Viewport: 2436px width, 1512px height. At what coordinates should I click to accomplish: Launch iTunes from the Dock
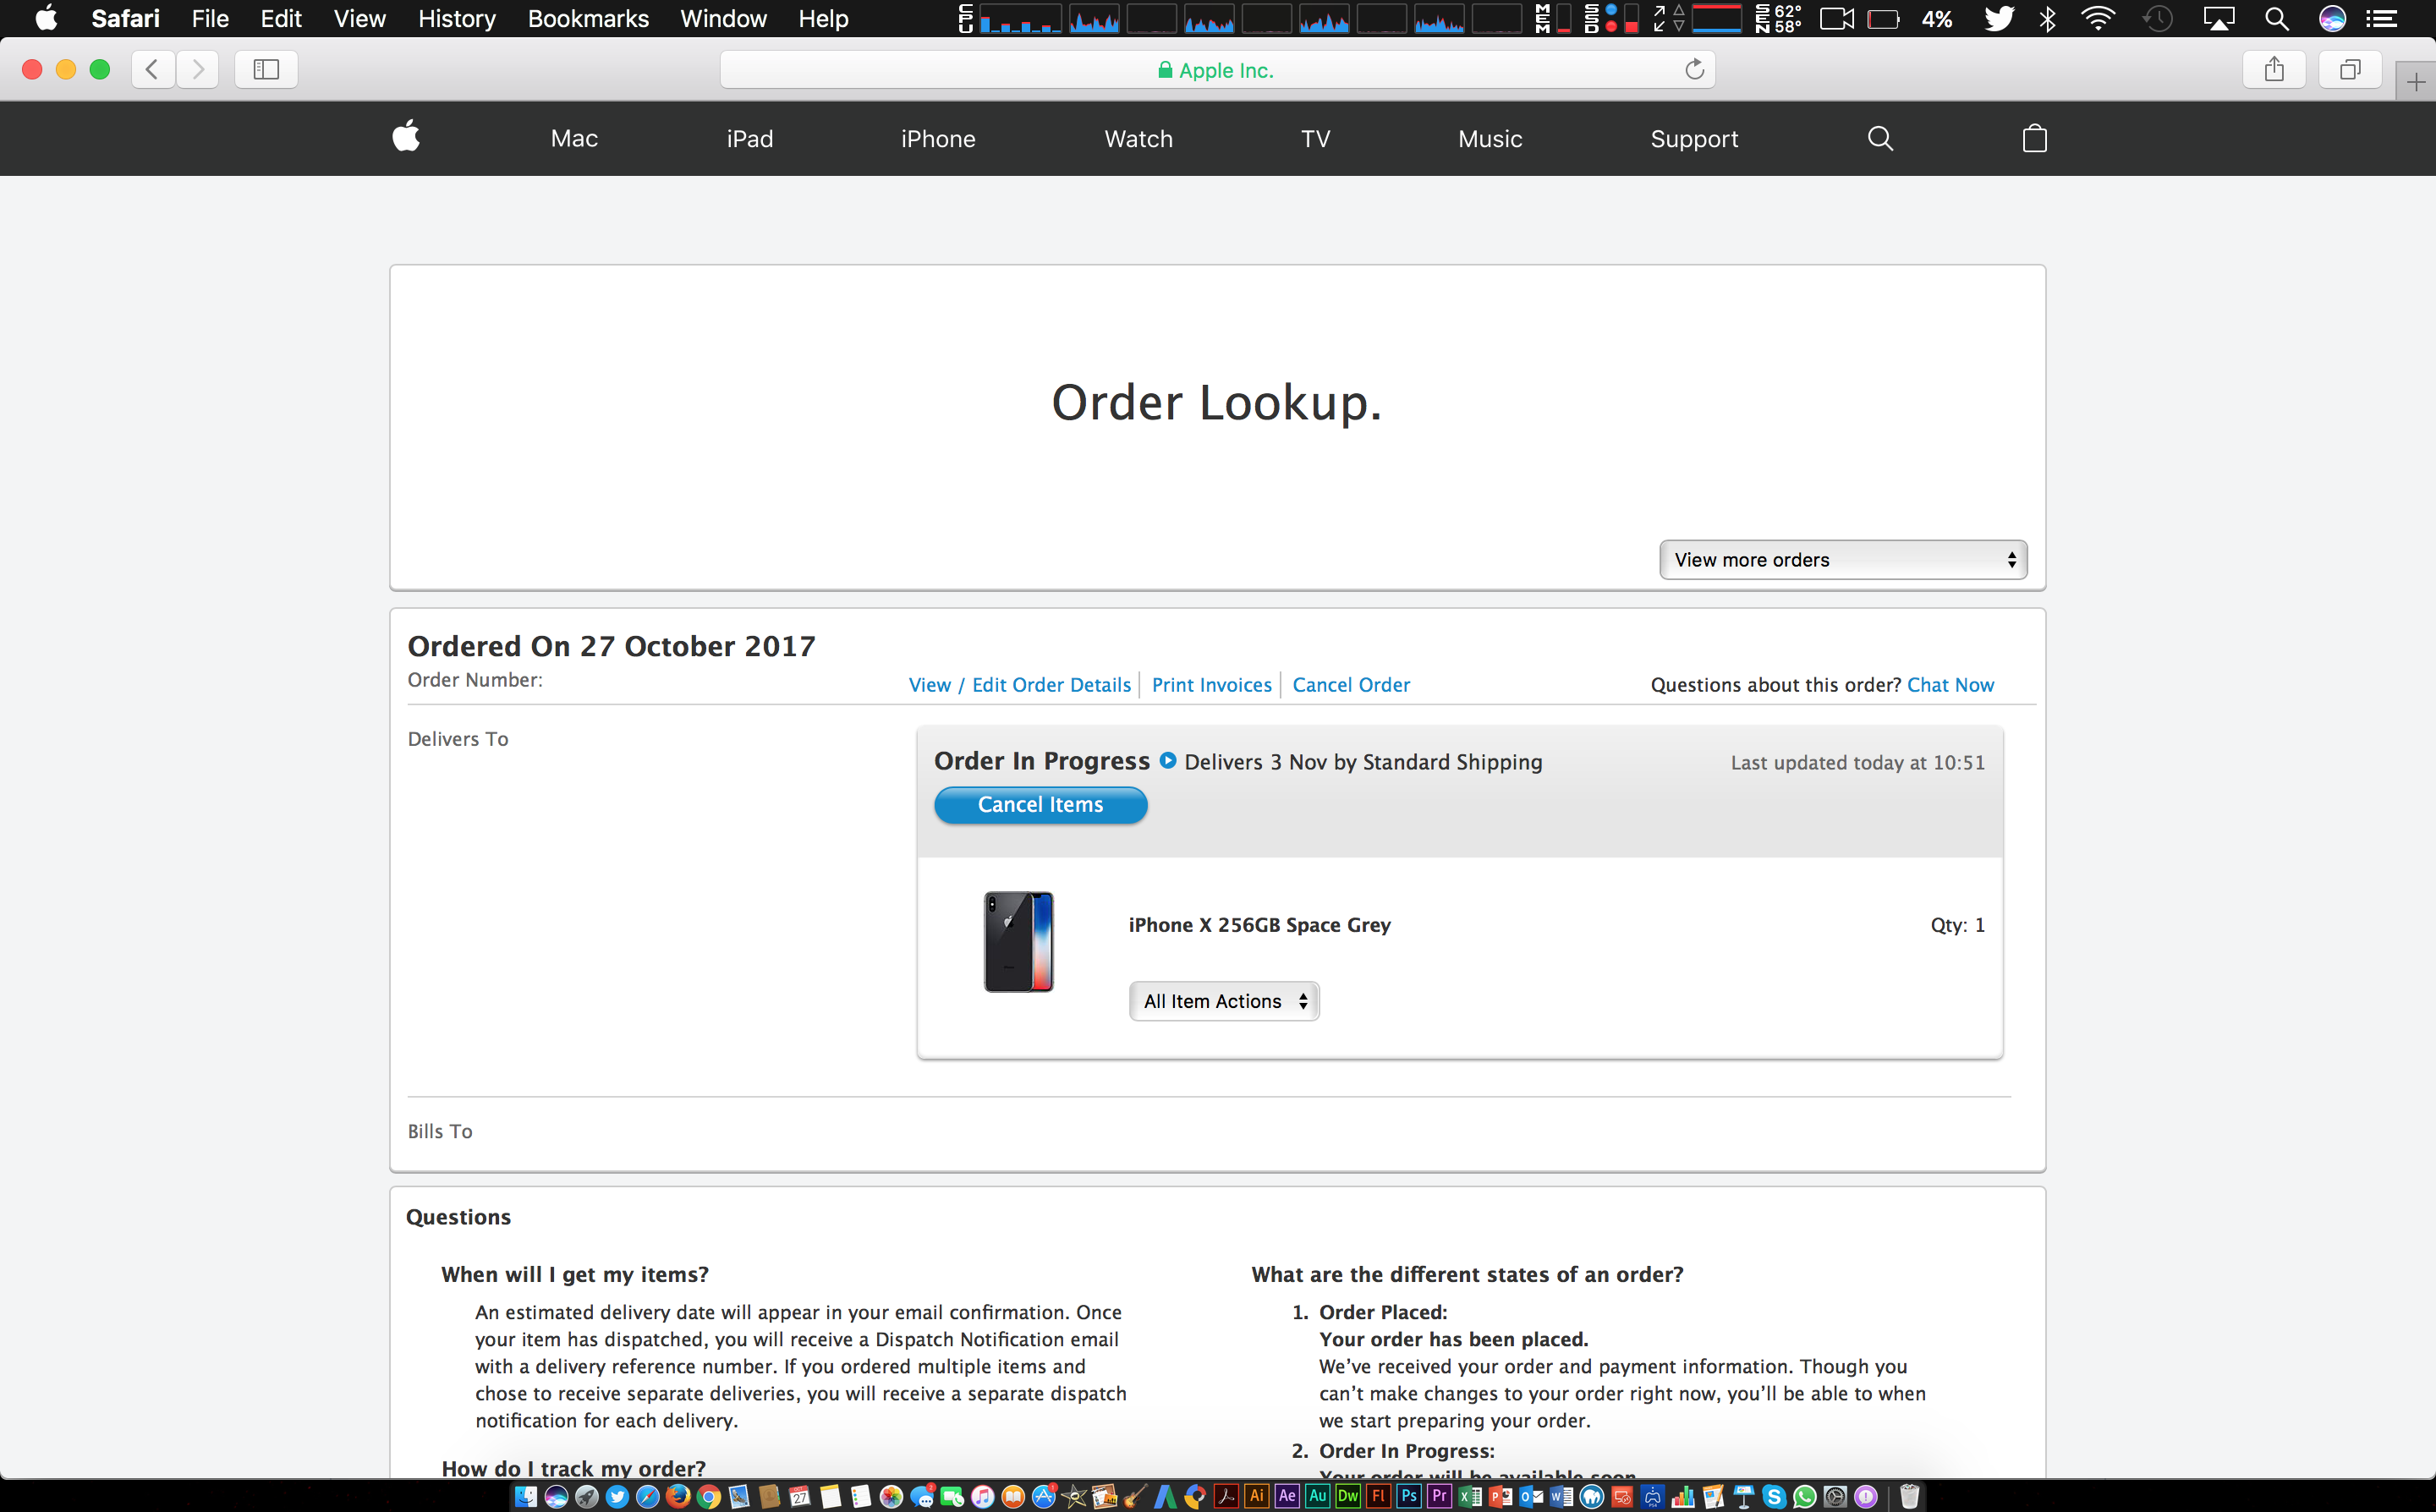point(983,1496)
